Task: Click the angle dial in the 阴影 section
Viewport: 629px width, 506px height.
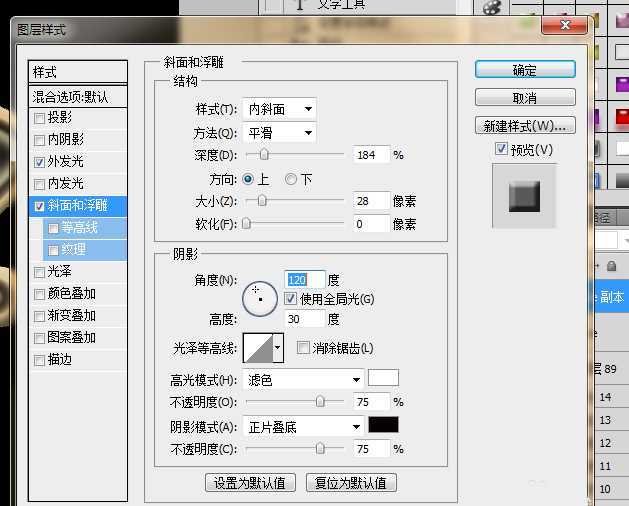Action: (261, 294)
